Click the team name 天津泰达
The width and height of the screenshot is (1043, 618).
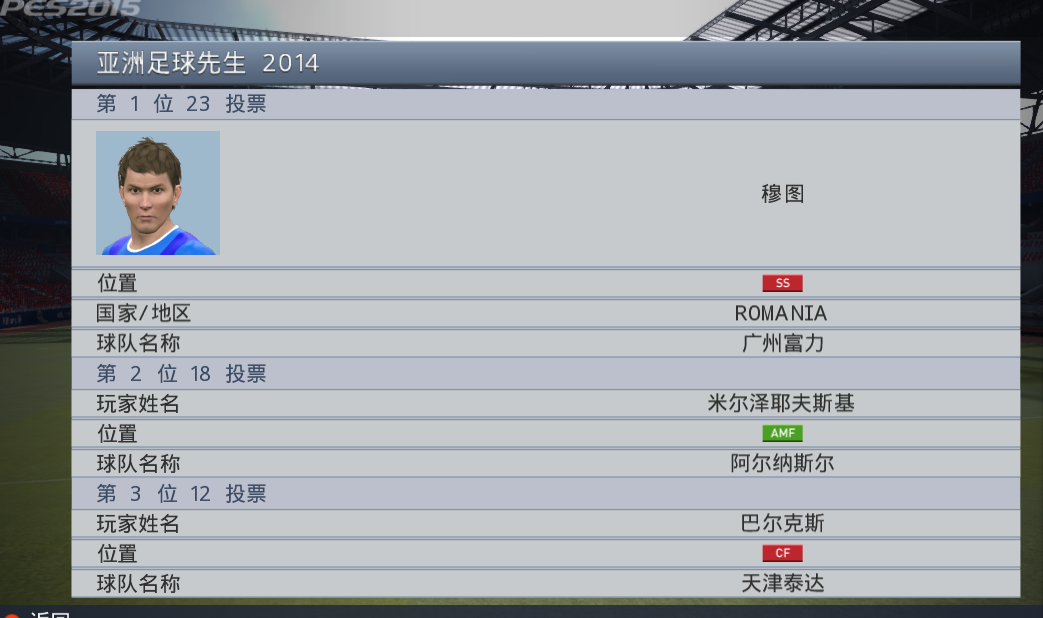click(782, 583)
